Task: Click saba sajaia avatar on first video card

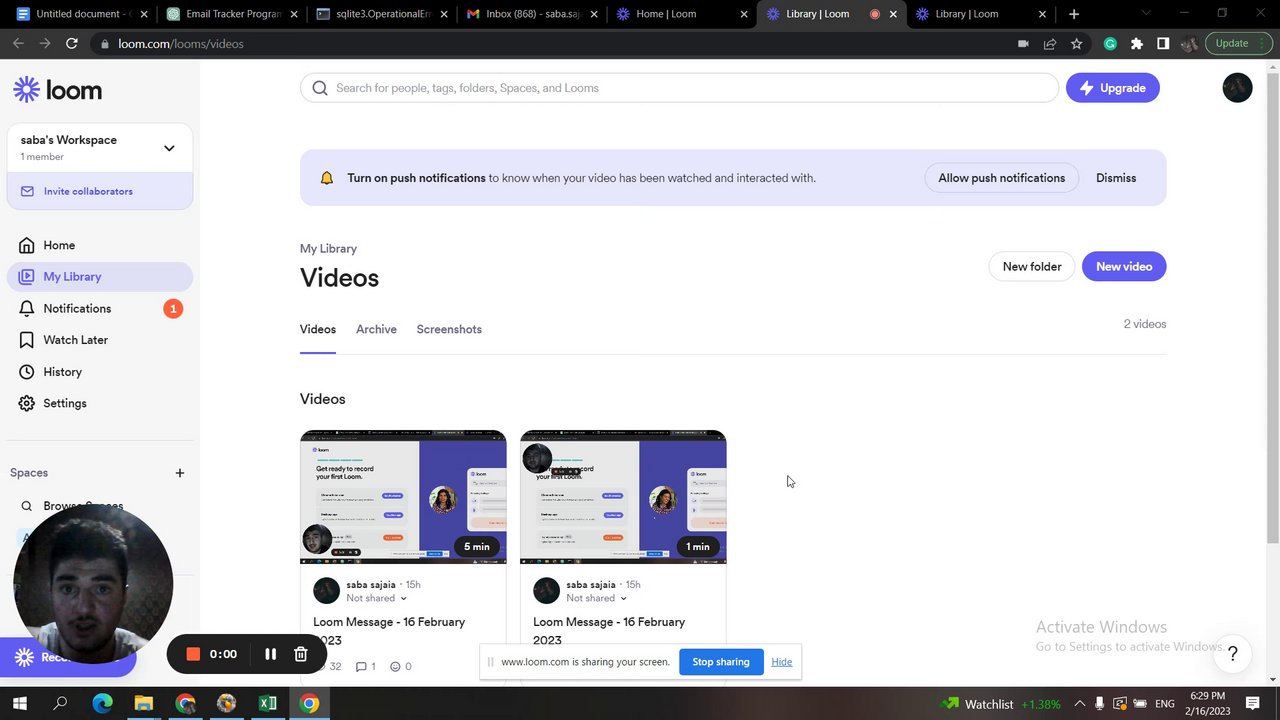Action: click(326, 591)
